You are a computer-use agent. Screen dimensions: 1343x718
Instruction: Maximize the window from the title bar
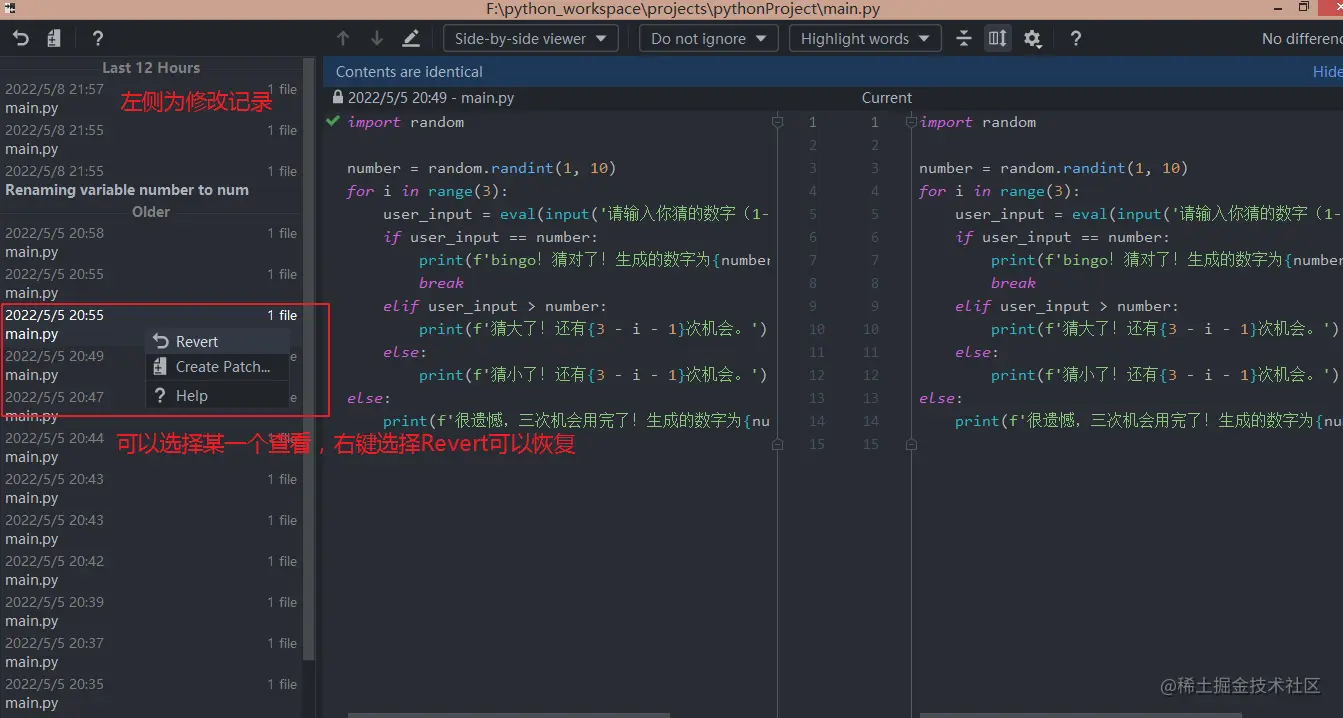(1303, 7)
